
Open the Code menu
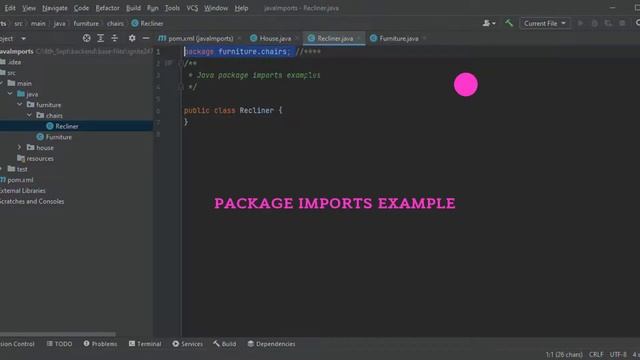(x=81, y=8)
